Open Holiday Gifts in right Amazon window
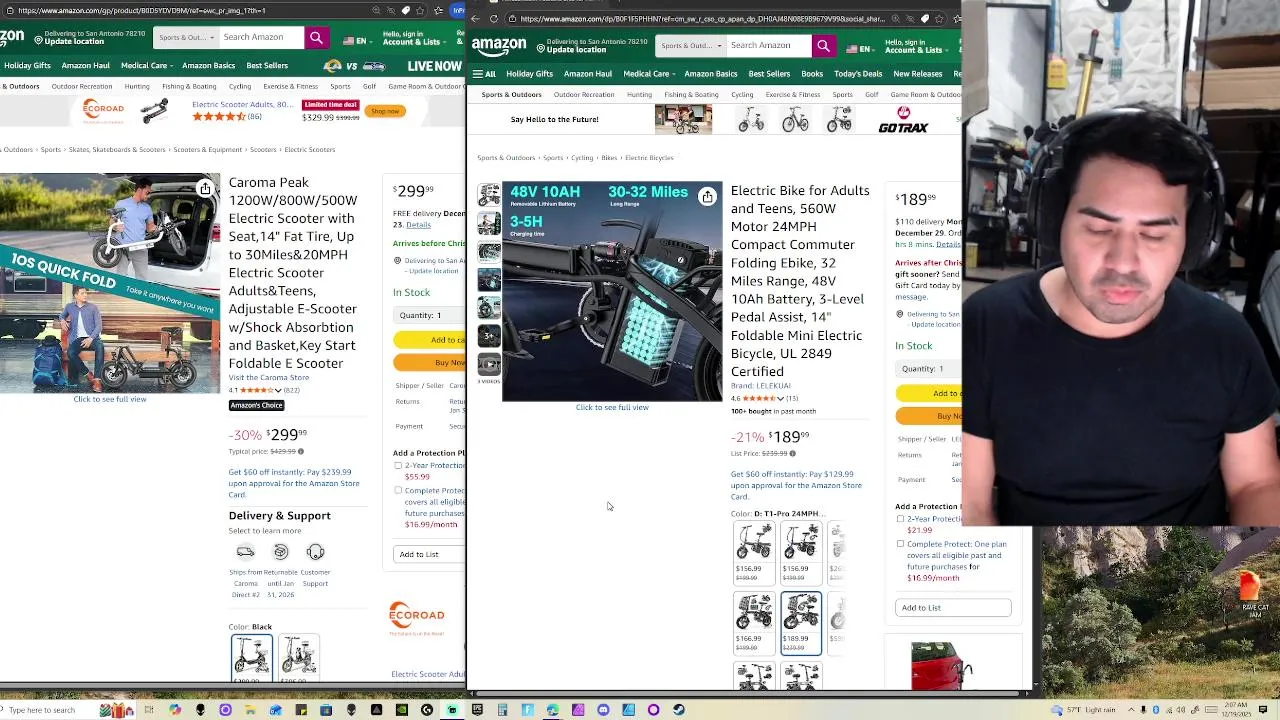Viewport: 1280px width, 720px height. 529,74
